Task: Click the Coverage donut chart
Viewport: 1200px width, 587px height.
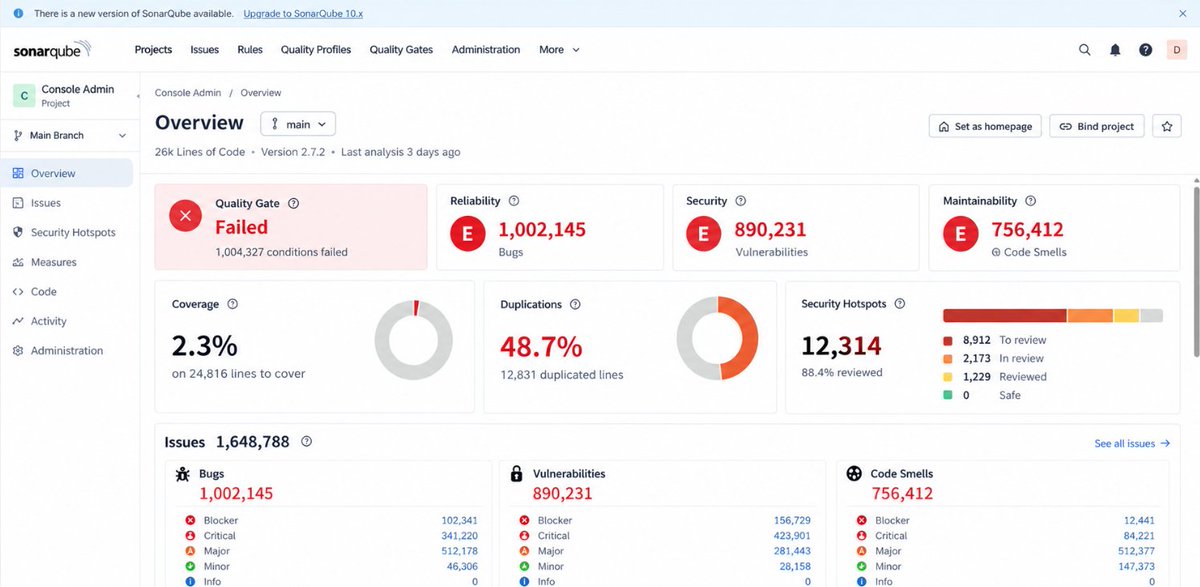Action: click(414, 340)
